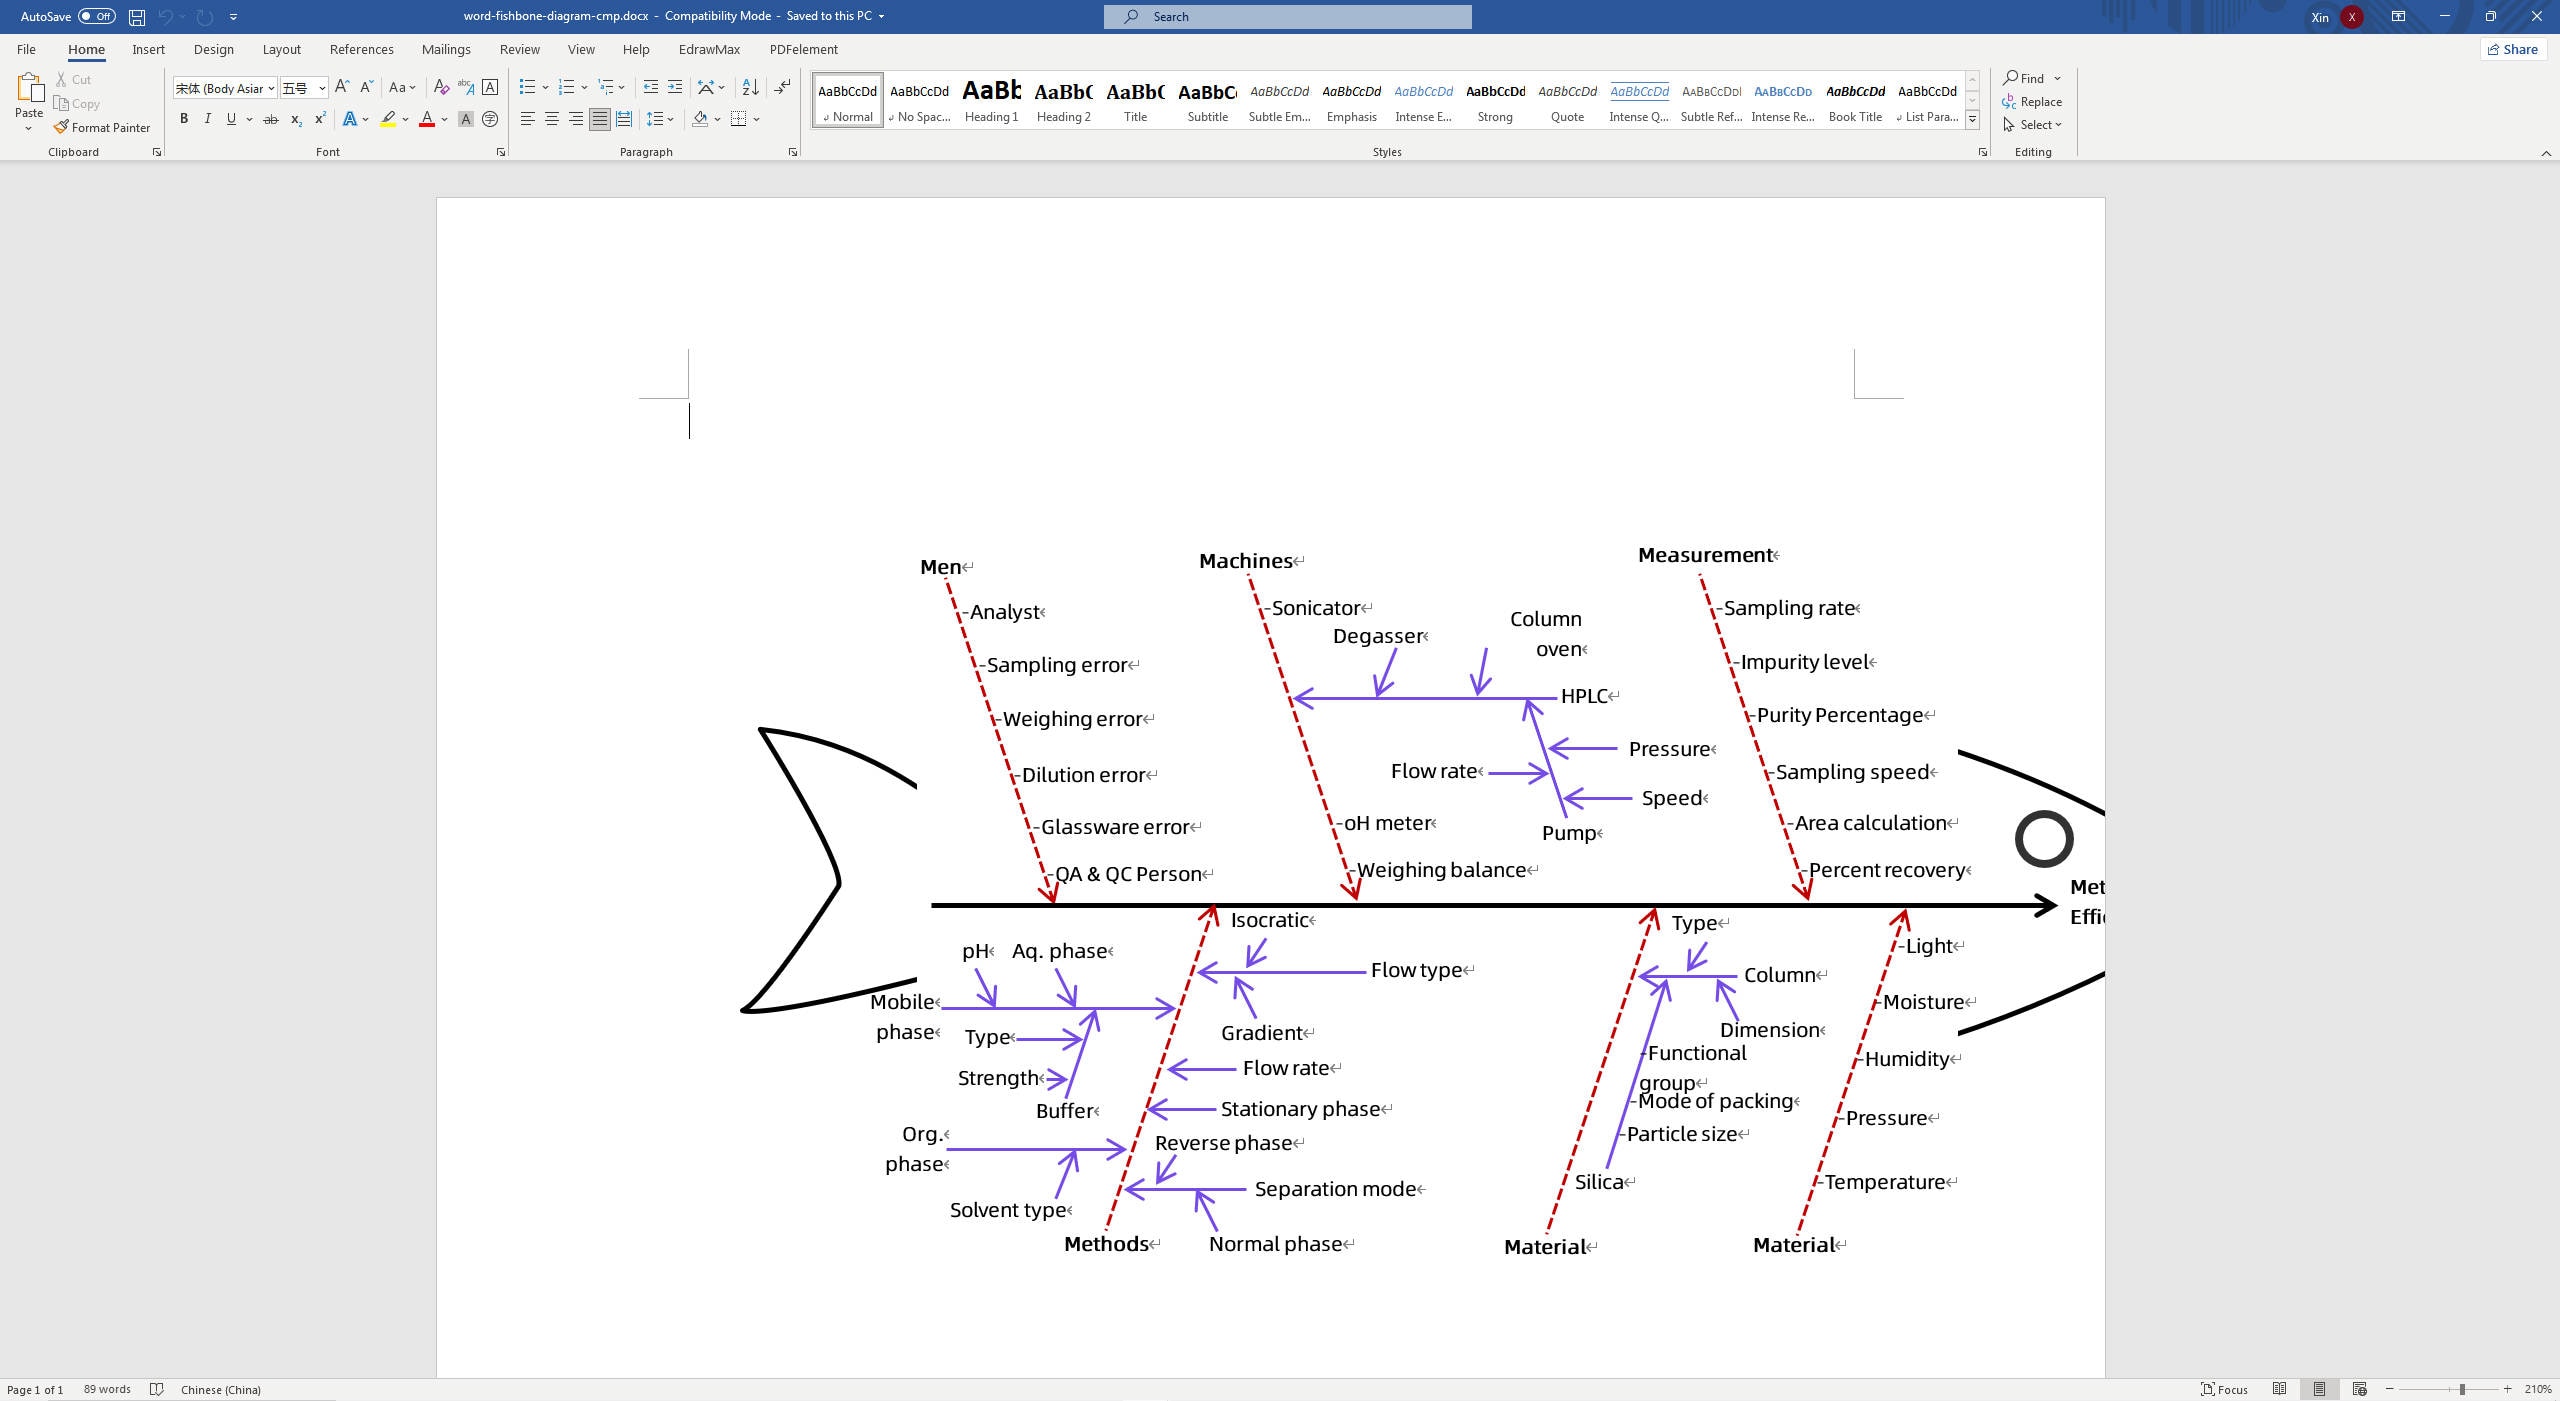Enable Focus mode in the status bar

coord(2227,1389)
